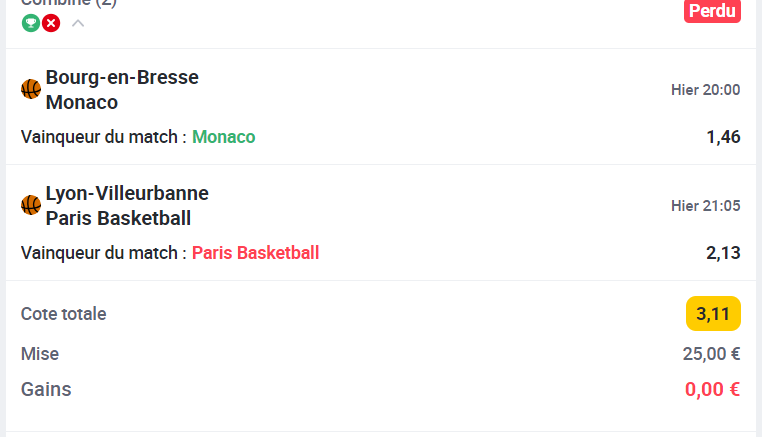Open the Lyon-Villeurbanne vs Paris Basketball match

(127, 205)
